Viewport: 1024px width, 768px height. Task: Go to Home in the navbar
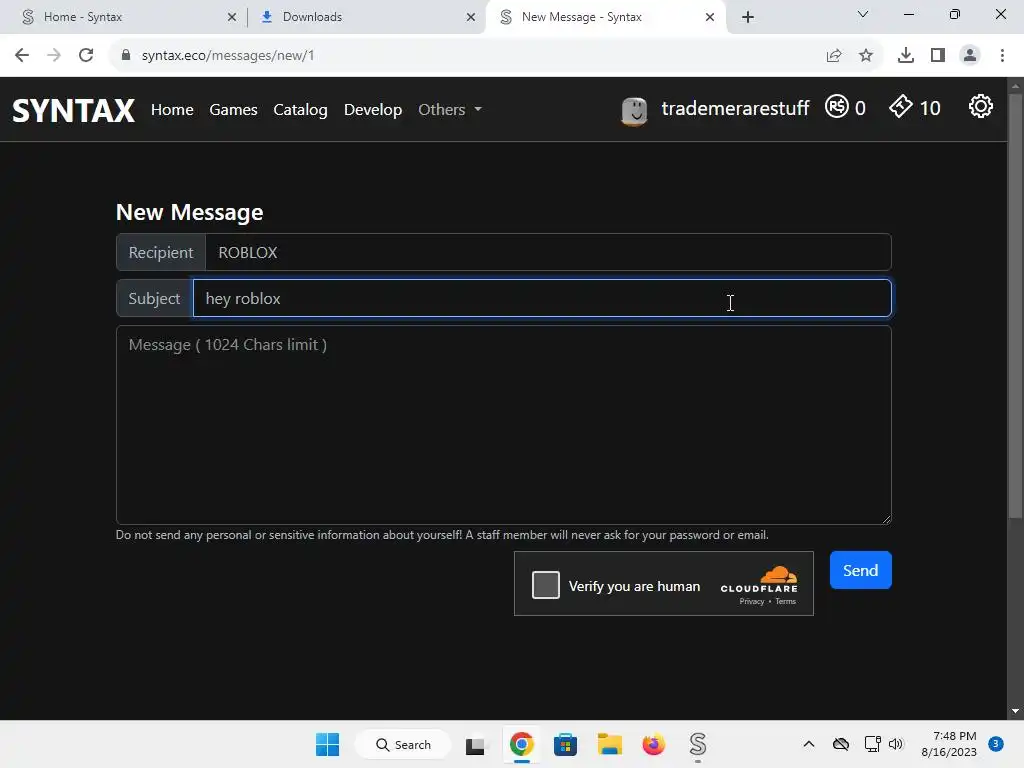click(x=172, y=109)
